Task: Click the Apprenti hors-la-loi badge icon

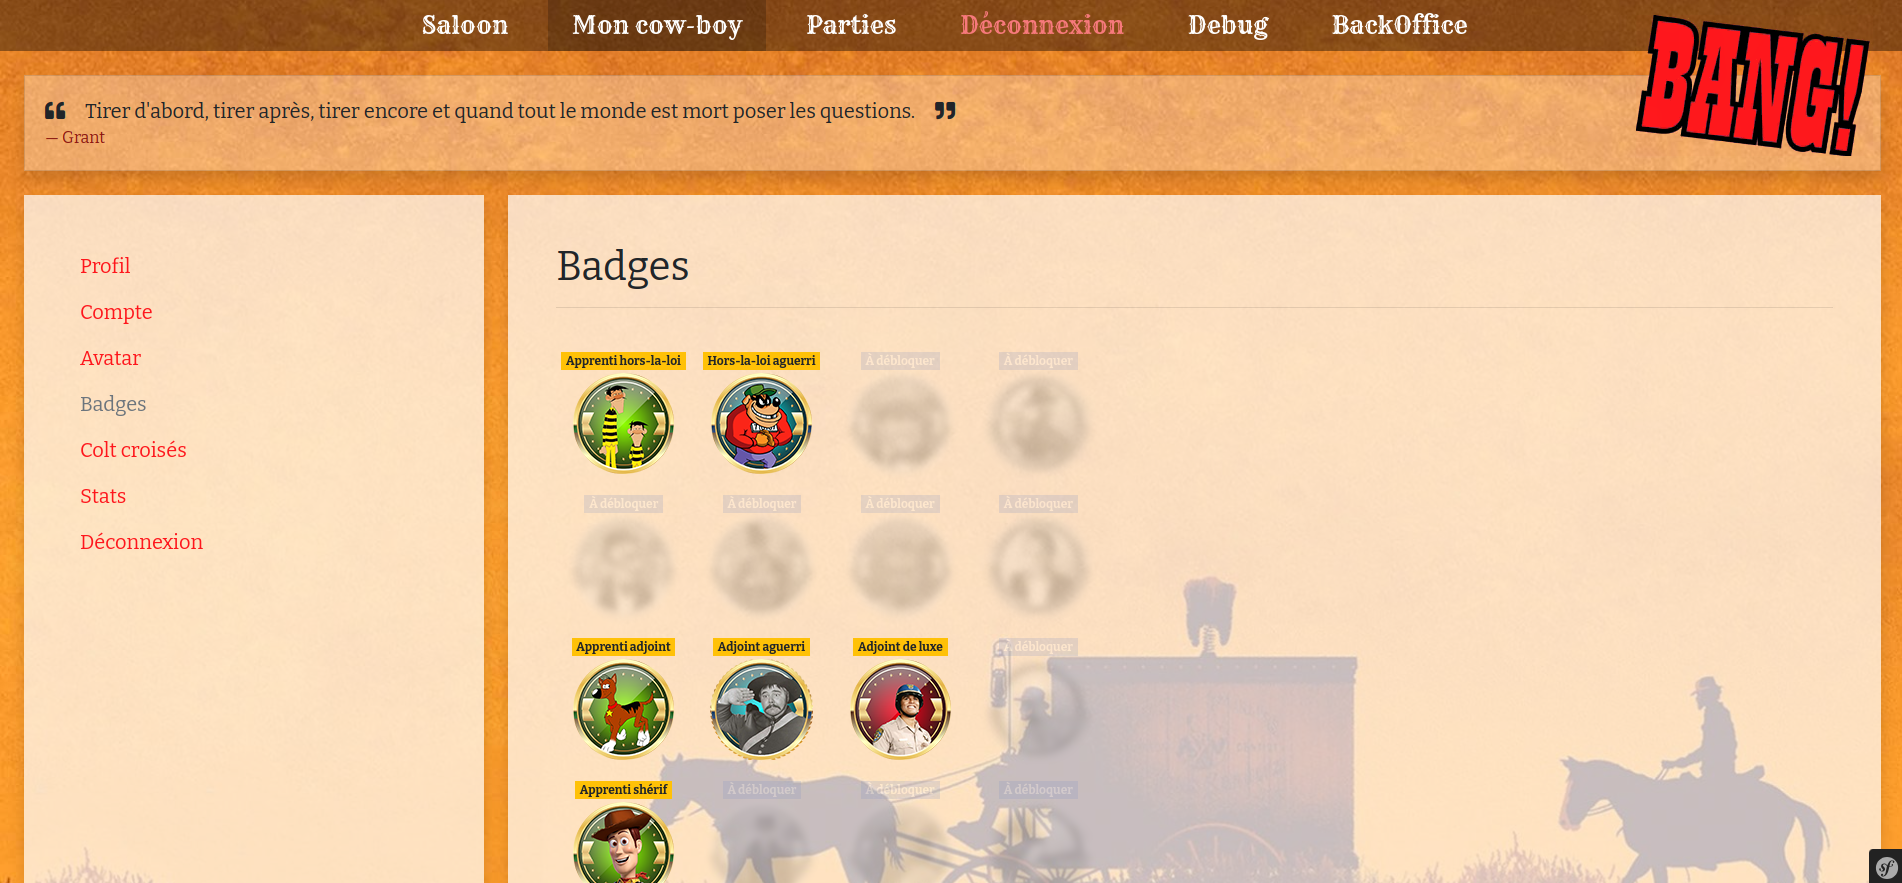Action: pyautogui.click(x=623, y=424)
